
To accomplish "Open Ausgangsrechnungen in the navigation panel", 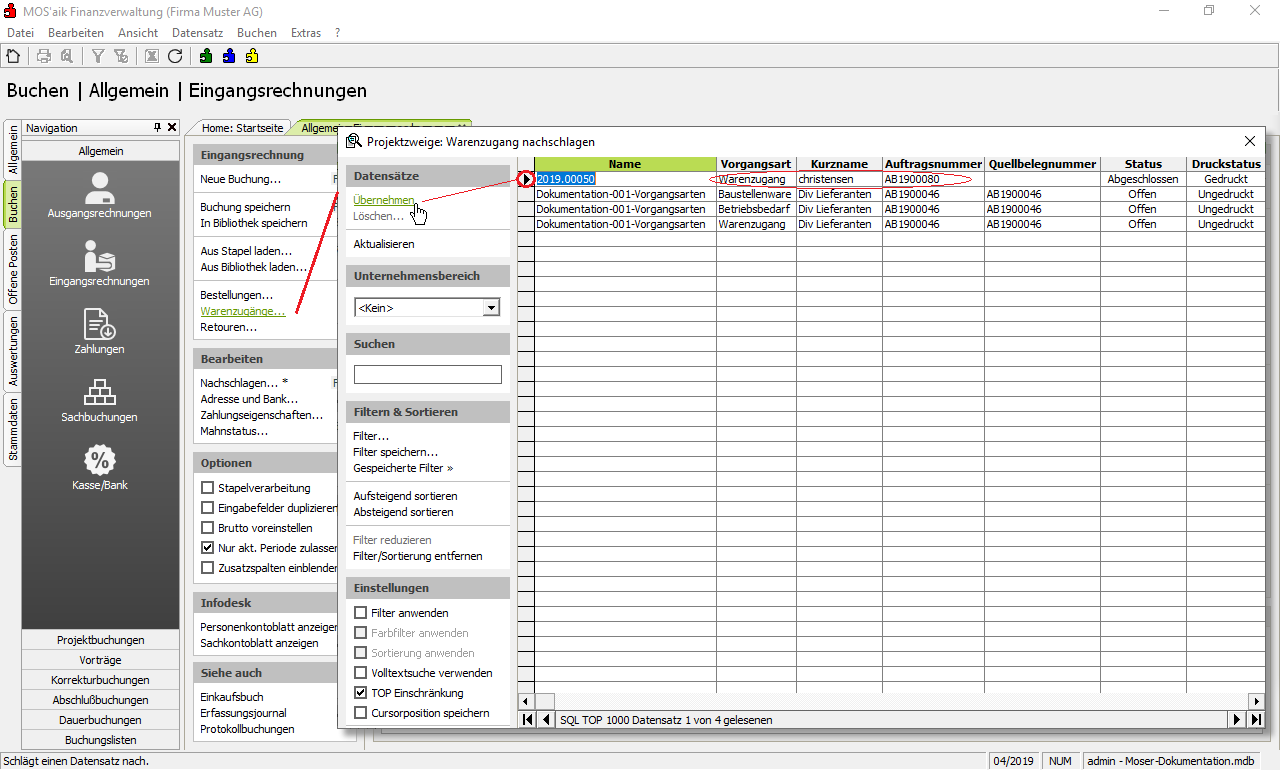I will (99, 196).
